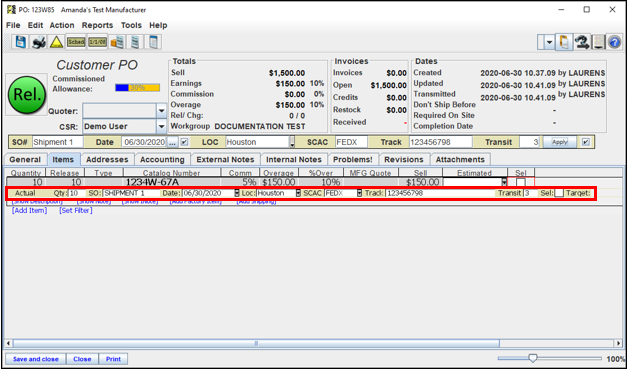Click the Apply button
The width and height of the screenshot is (630, 372).
coord(560,142)
